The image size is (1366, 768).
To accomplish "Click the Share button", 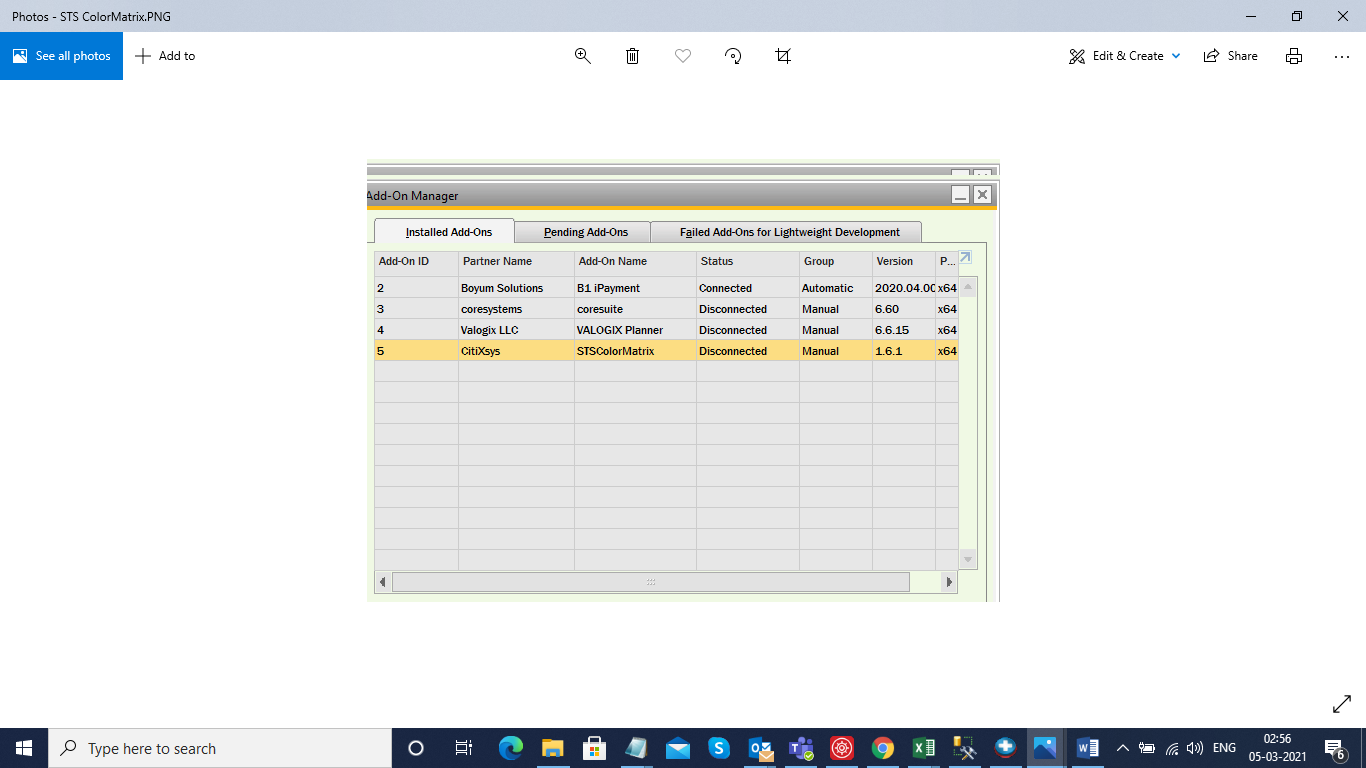I will click(1231, 56).
